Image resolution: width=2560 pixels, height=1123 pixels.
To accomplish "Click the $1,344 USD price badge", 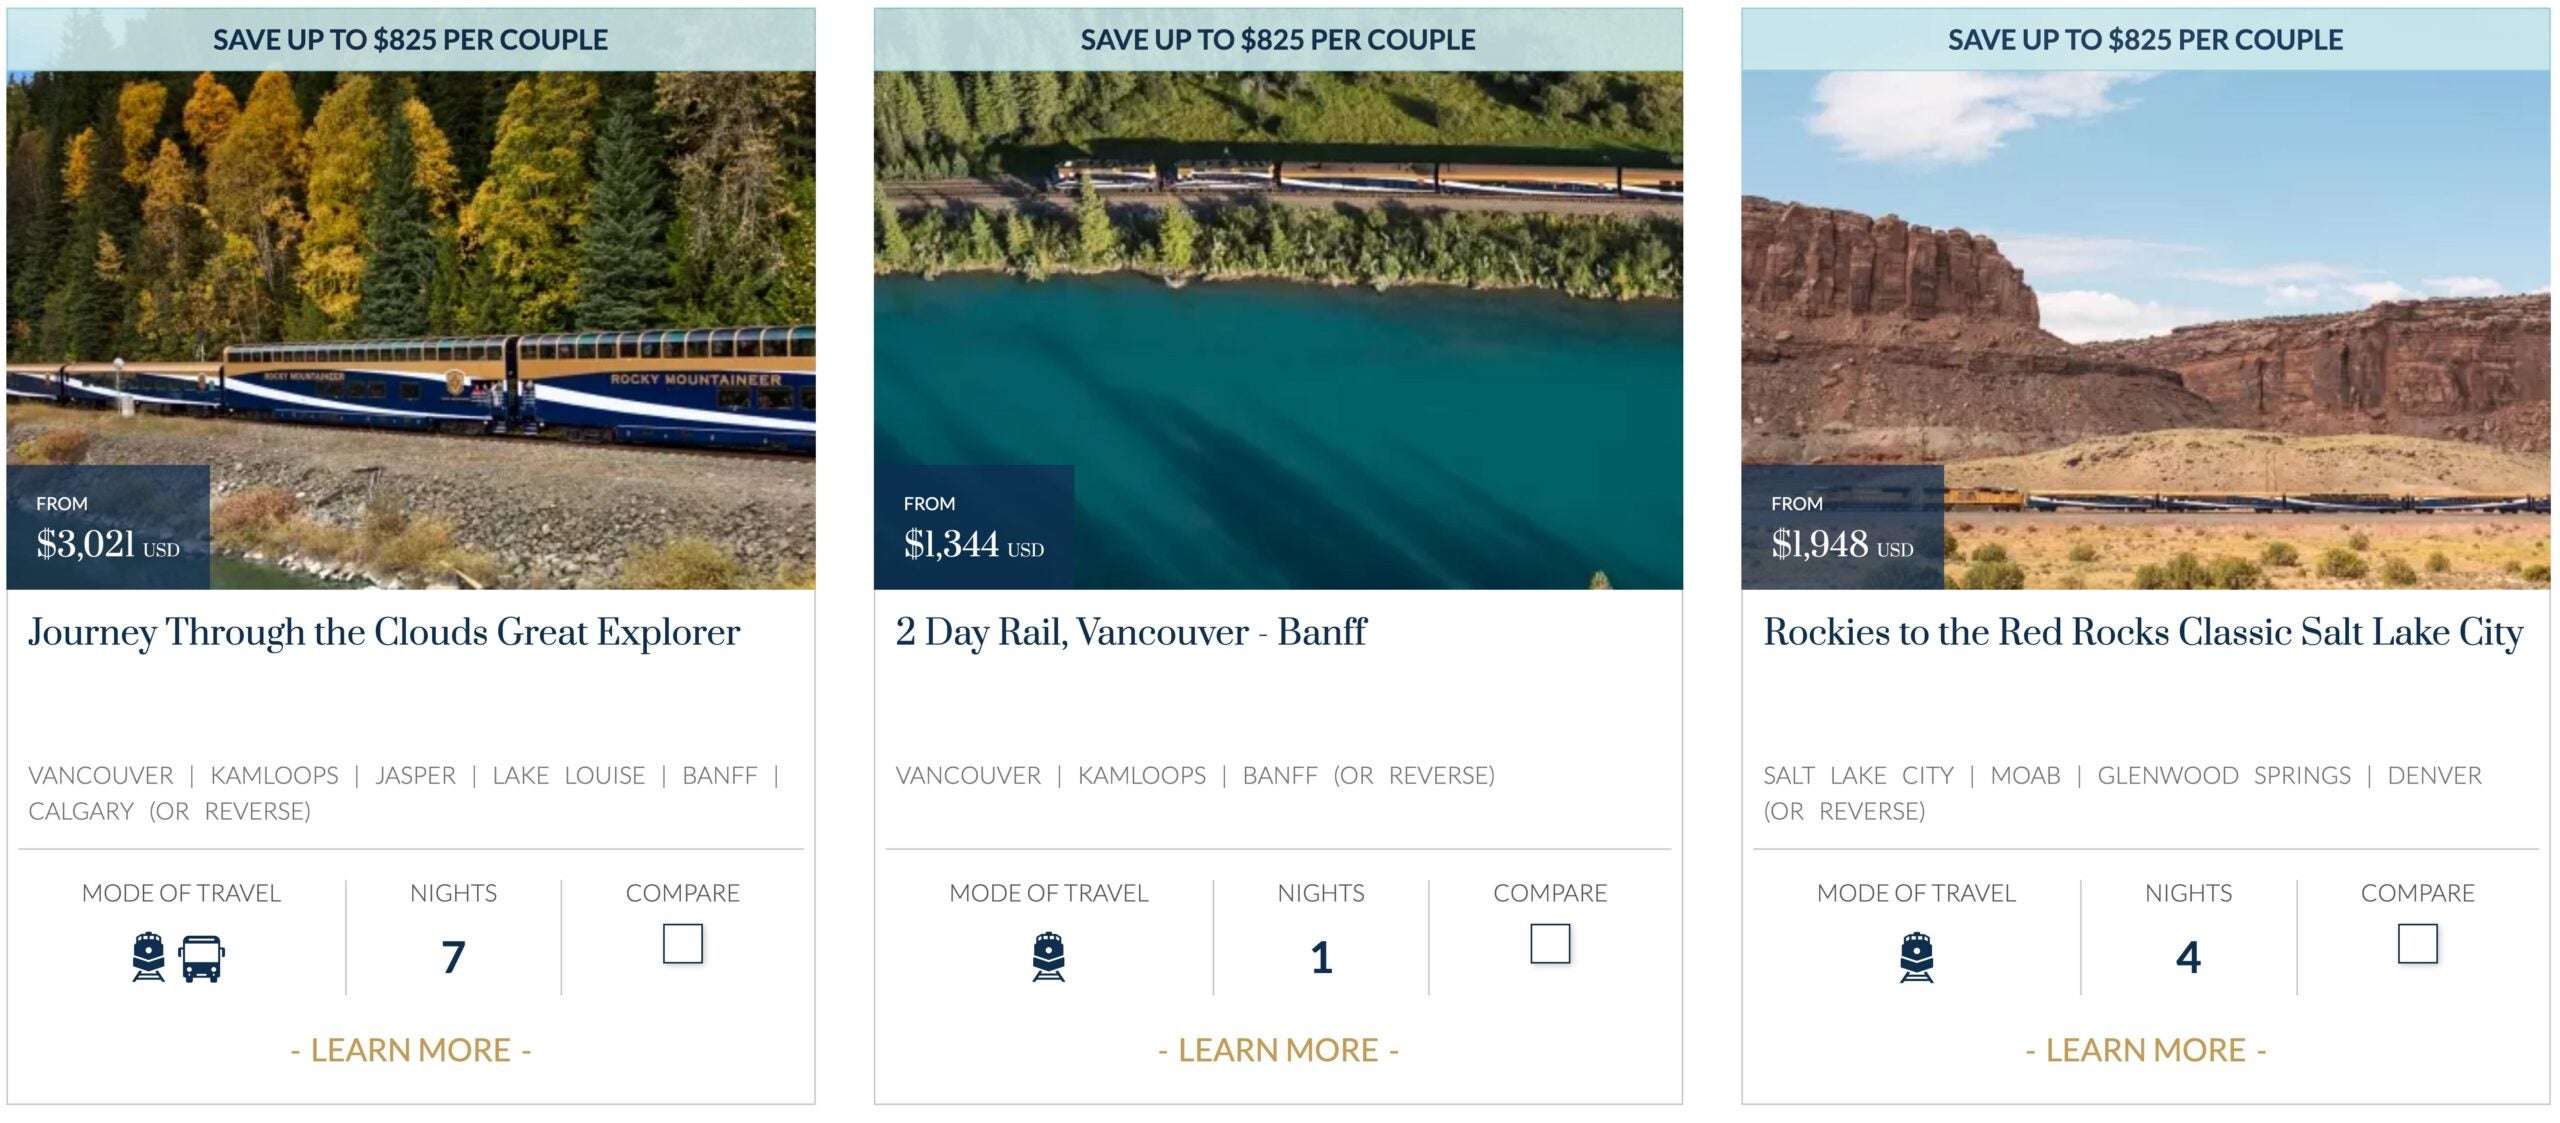I will pyautogui.click(x=973, y=527).
